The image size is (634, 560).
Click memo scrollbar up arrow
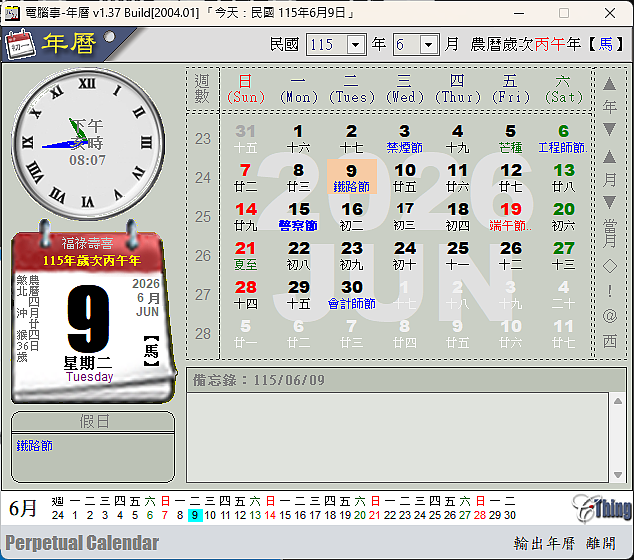pyautogui.click(x=618, y=401)
